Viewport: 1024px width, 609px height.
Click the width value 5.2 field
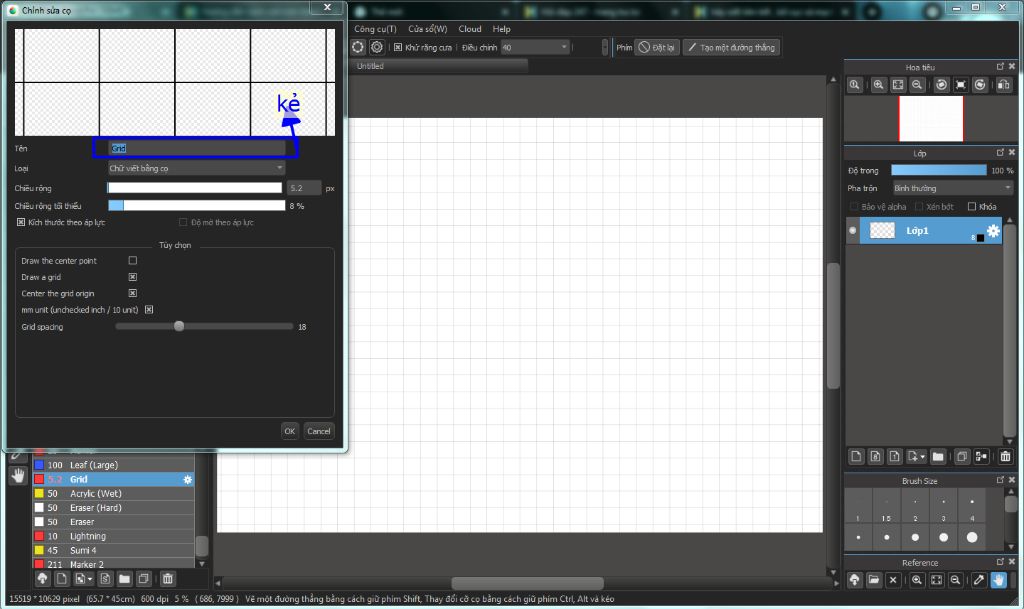click(x=304, y=188)
